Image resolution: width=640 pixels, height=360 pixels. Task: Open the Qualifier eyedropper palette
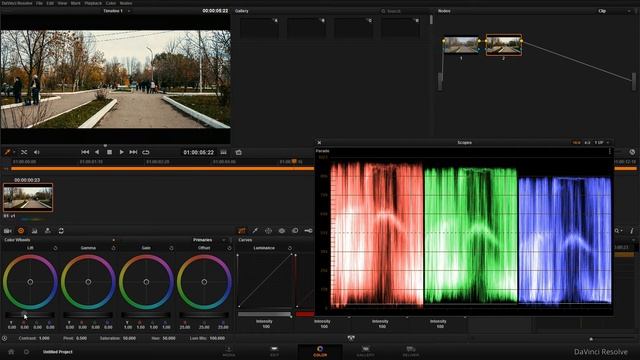(x=255, y=231)
